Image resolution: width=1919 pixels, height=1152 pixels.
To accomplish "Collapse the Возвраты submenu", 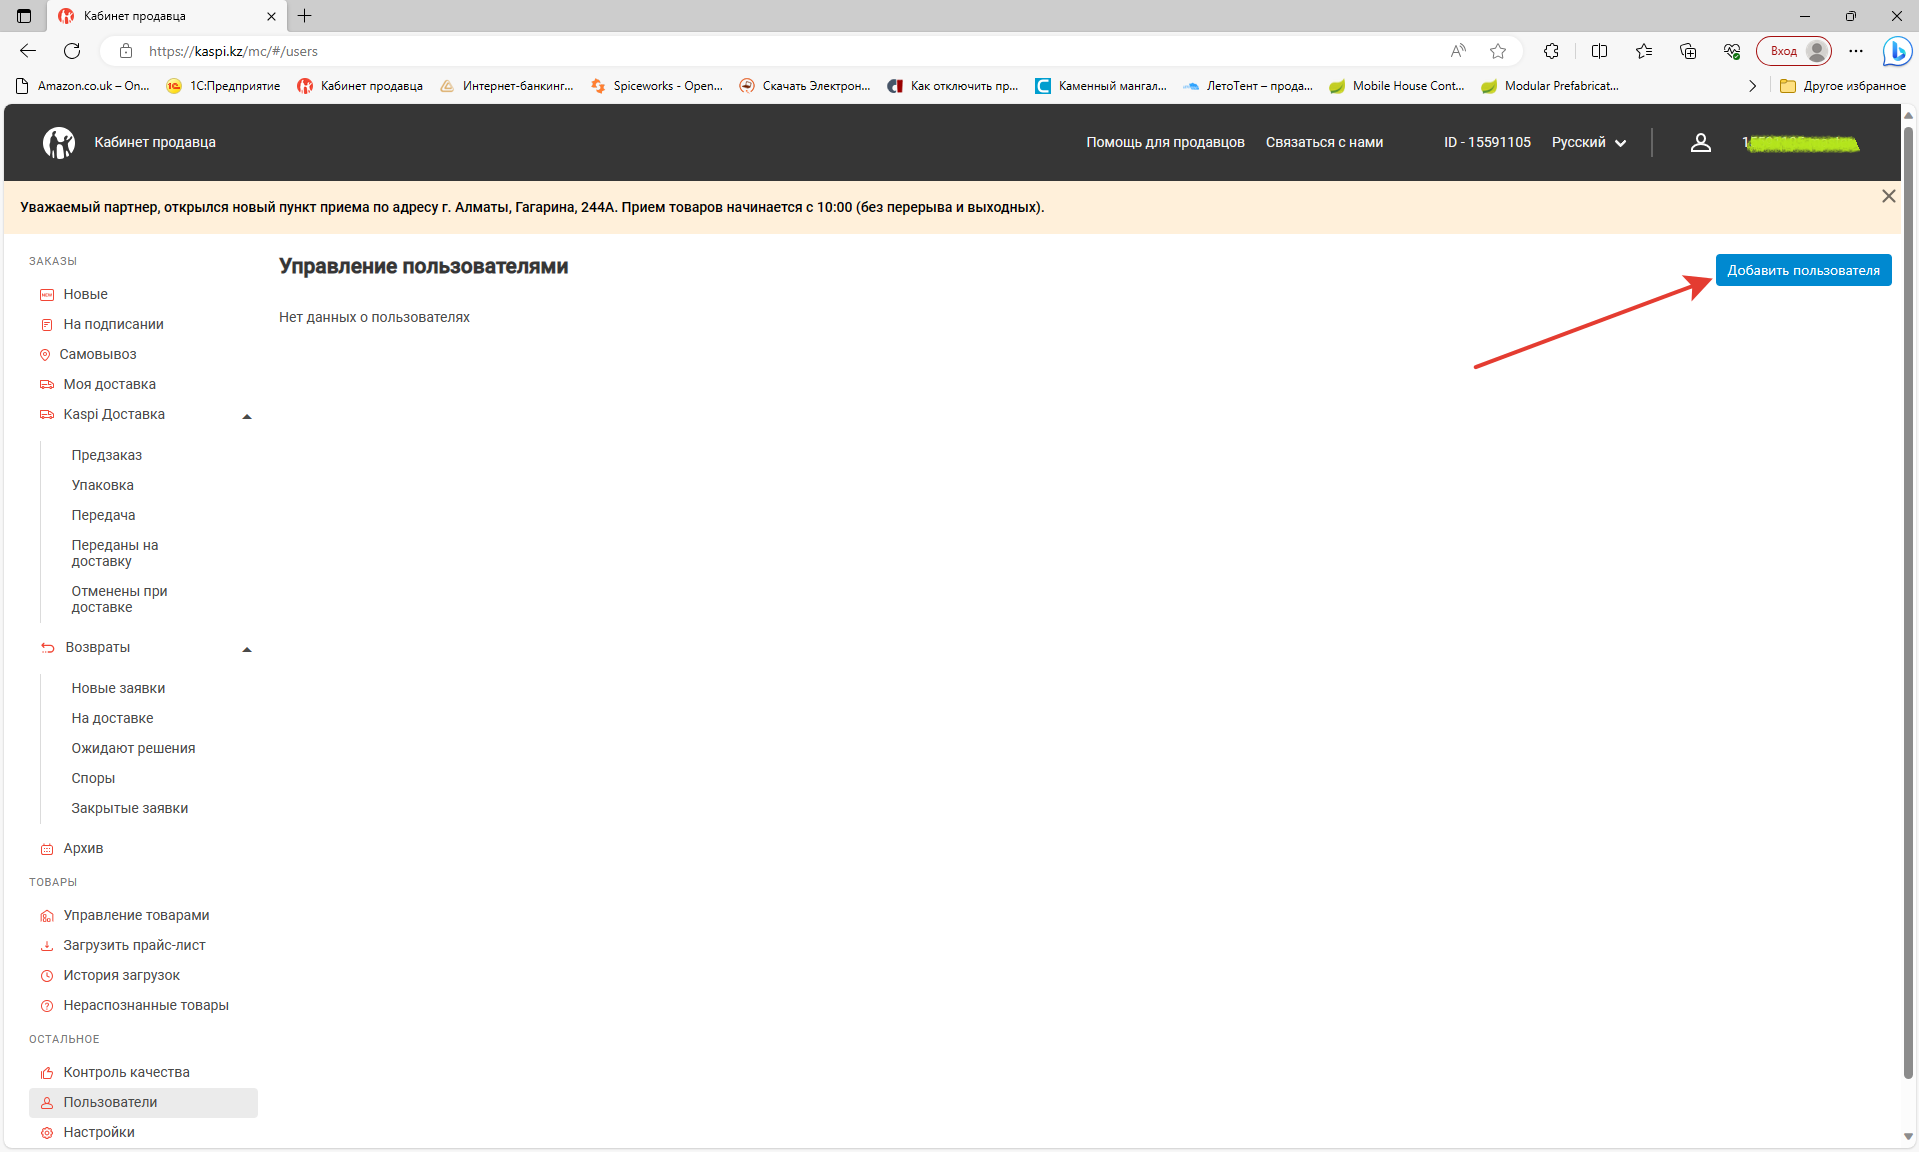I will click(x=247, y=649).
